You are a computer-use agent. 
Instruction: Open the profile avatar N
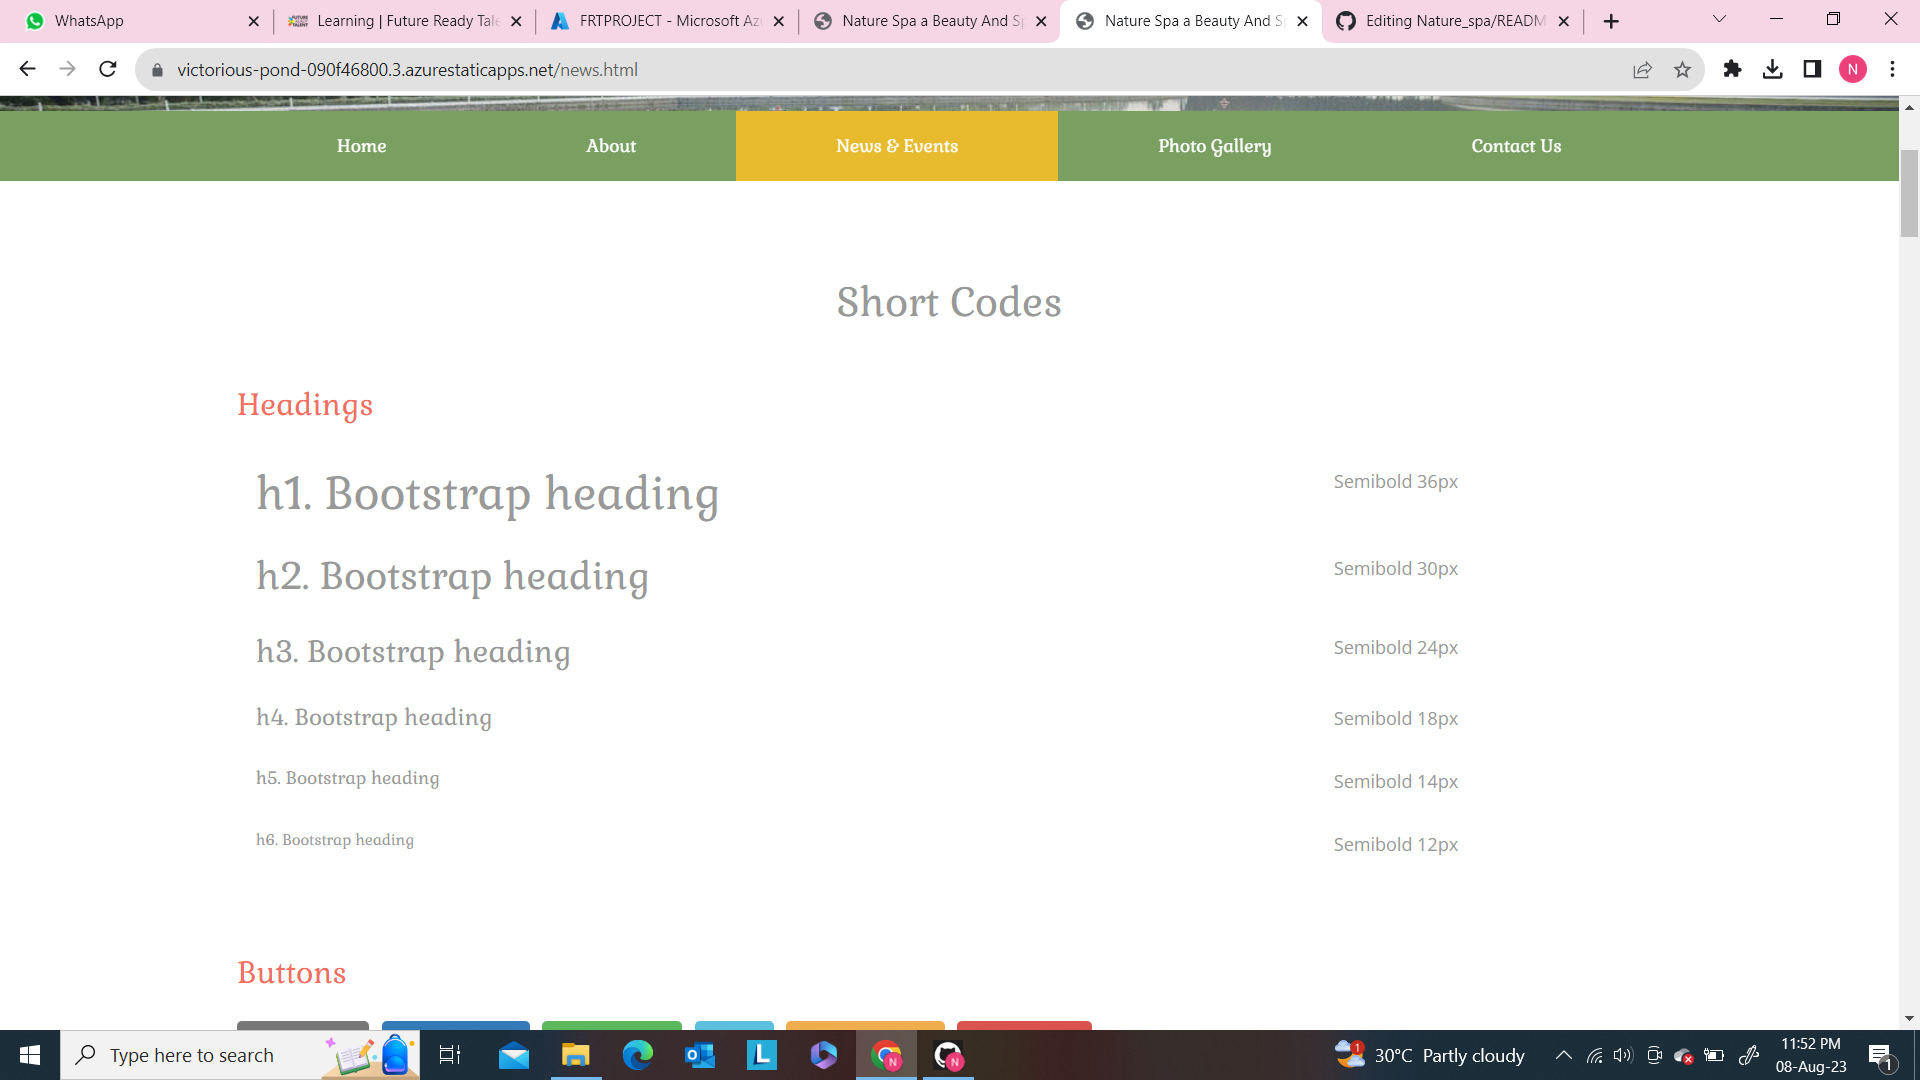(1852, 69)
